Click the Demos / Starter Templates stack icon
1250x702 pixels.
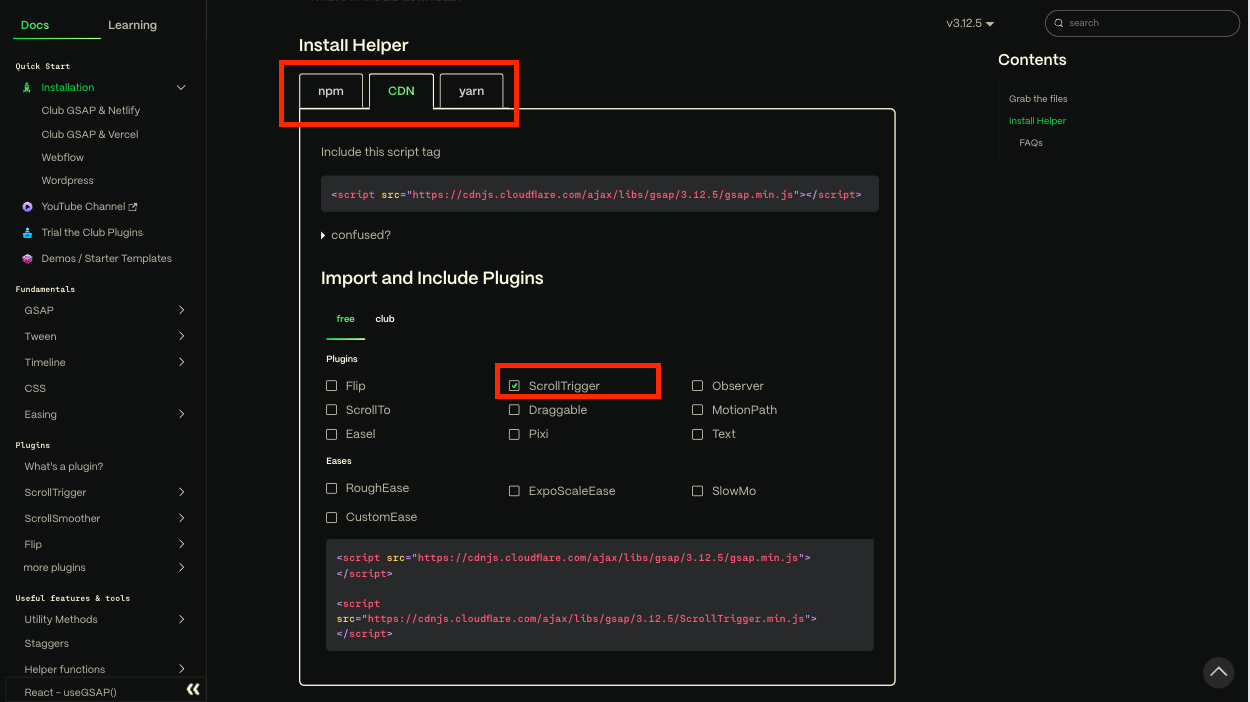pos(27,259)
